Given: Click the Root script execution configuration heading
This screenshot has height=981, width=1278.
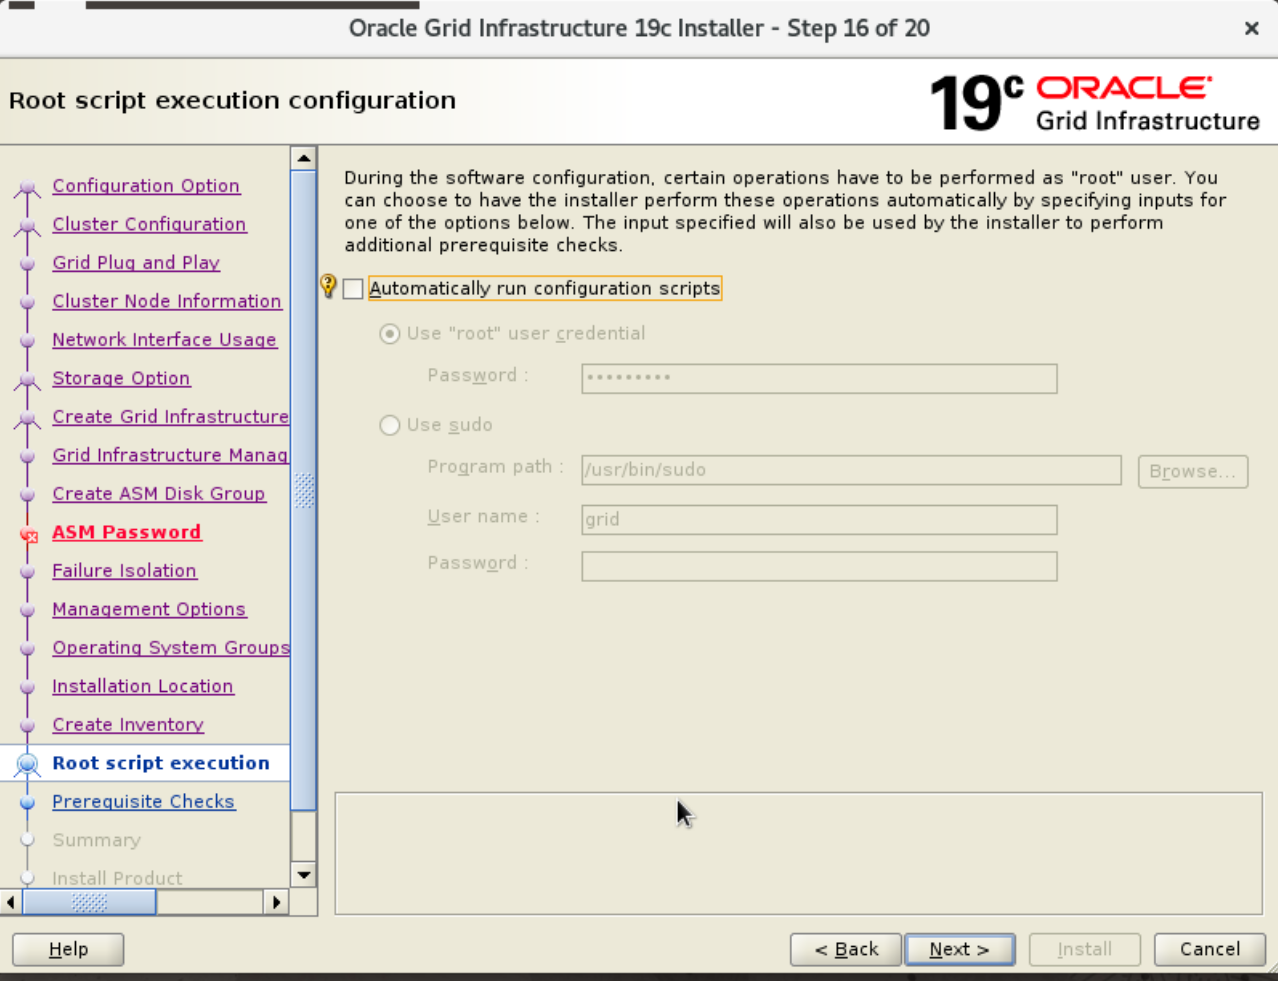Looking at the screenshot, I should point(232,100).
